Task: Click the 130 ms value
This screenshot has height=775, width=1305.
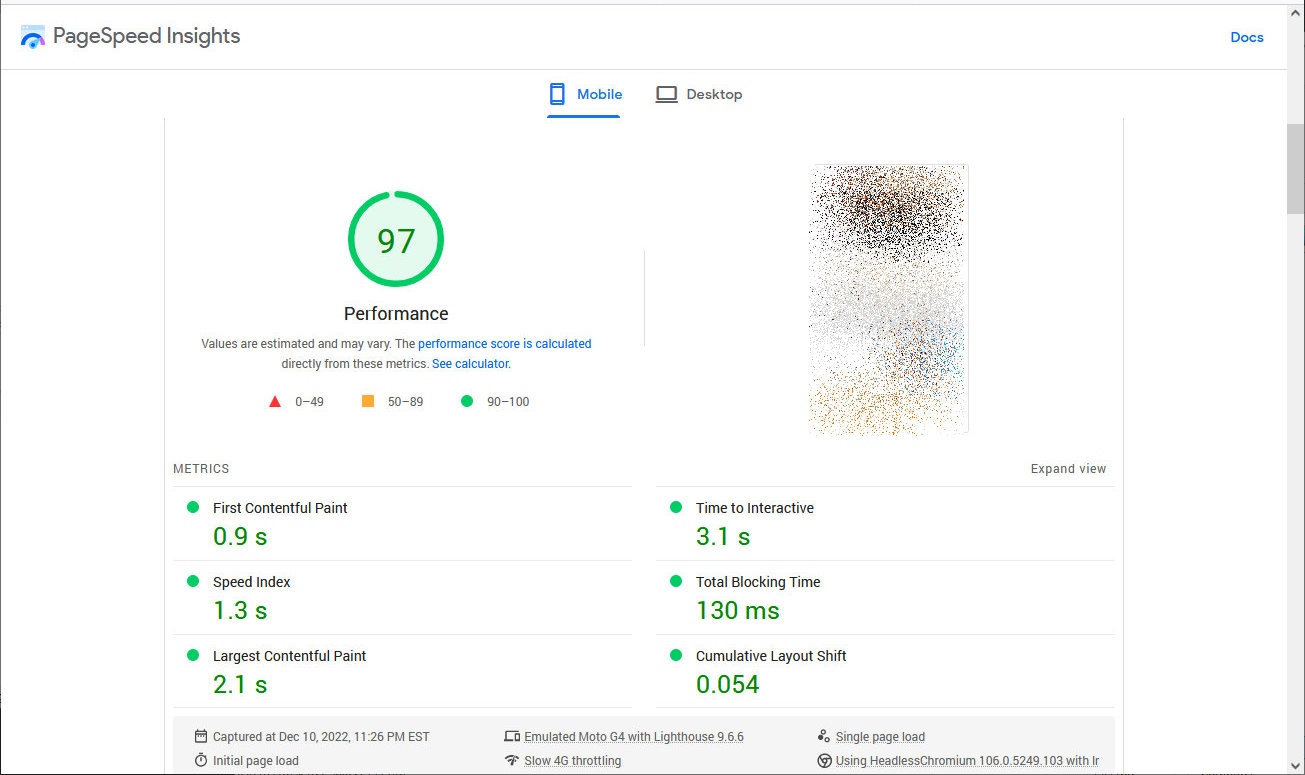Action: point(738,610)
